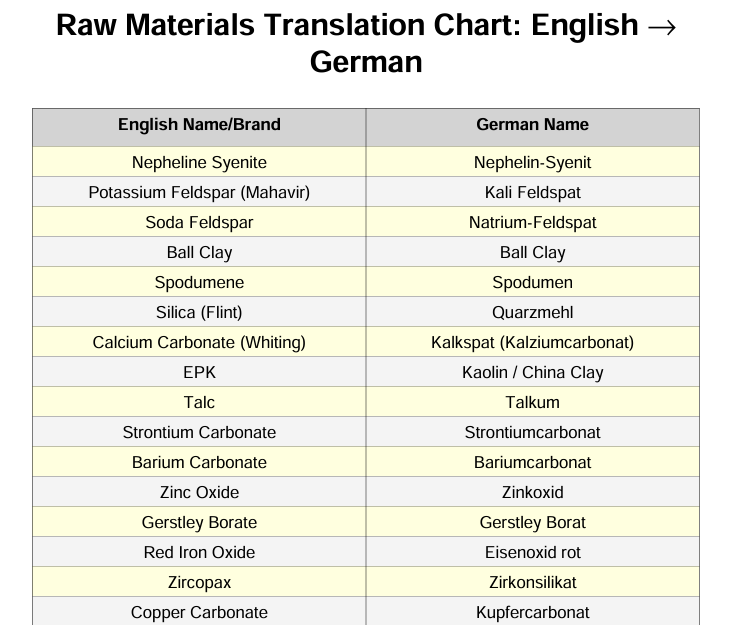Click the 'Gerstley Borate' cell
The image size is (729, 625).
coord(199,522)
